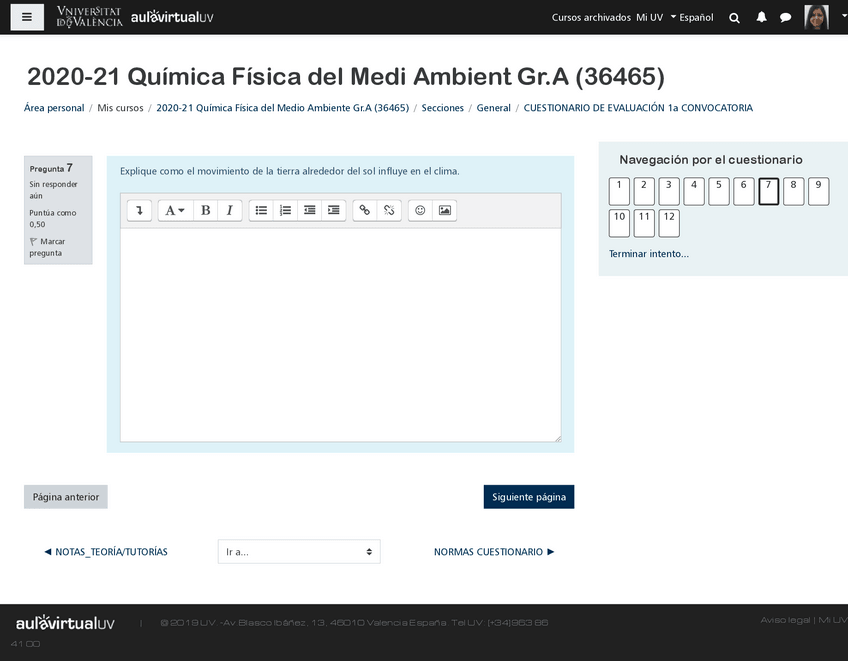The height and width of the screenshot is (661, 848).
Task: Open the emoticon picker
Action: [420, 210]
